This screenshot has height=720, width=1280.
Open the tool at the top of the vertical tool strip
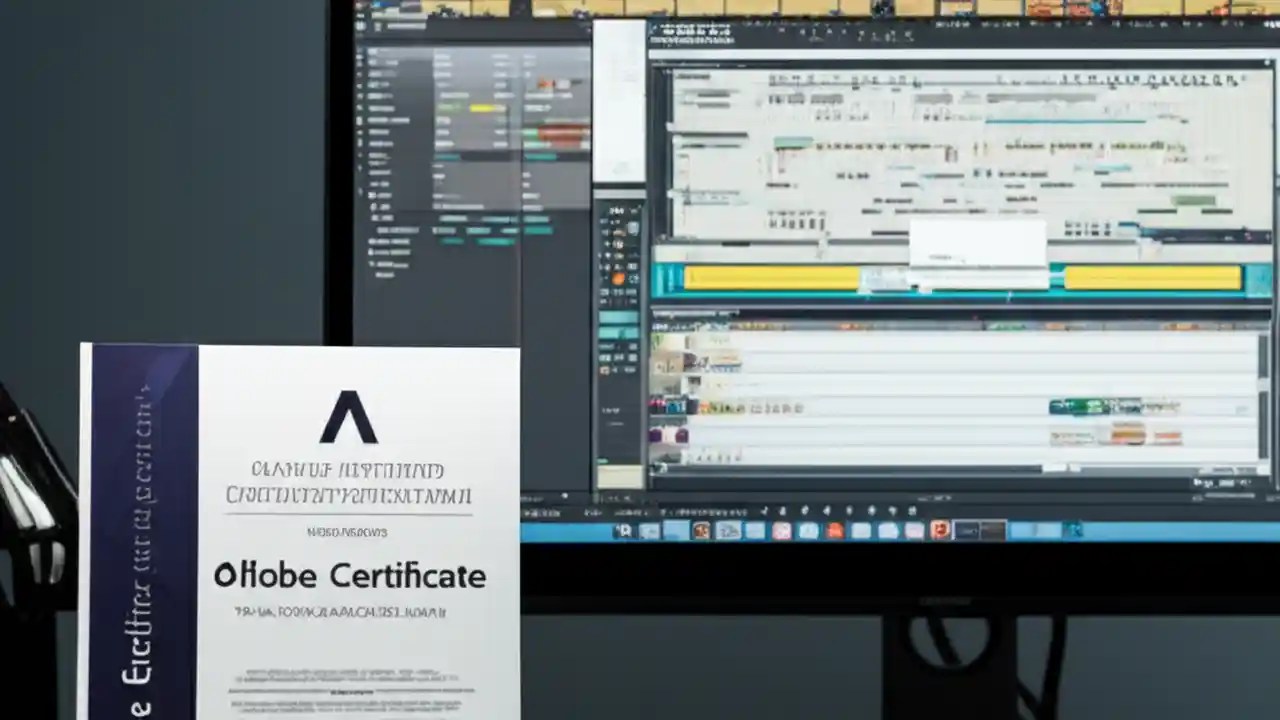617,210
